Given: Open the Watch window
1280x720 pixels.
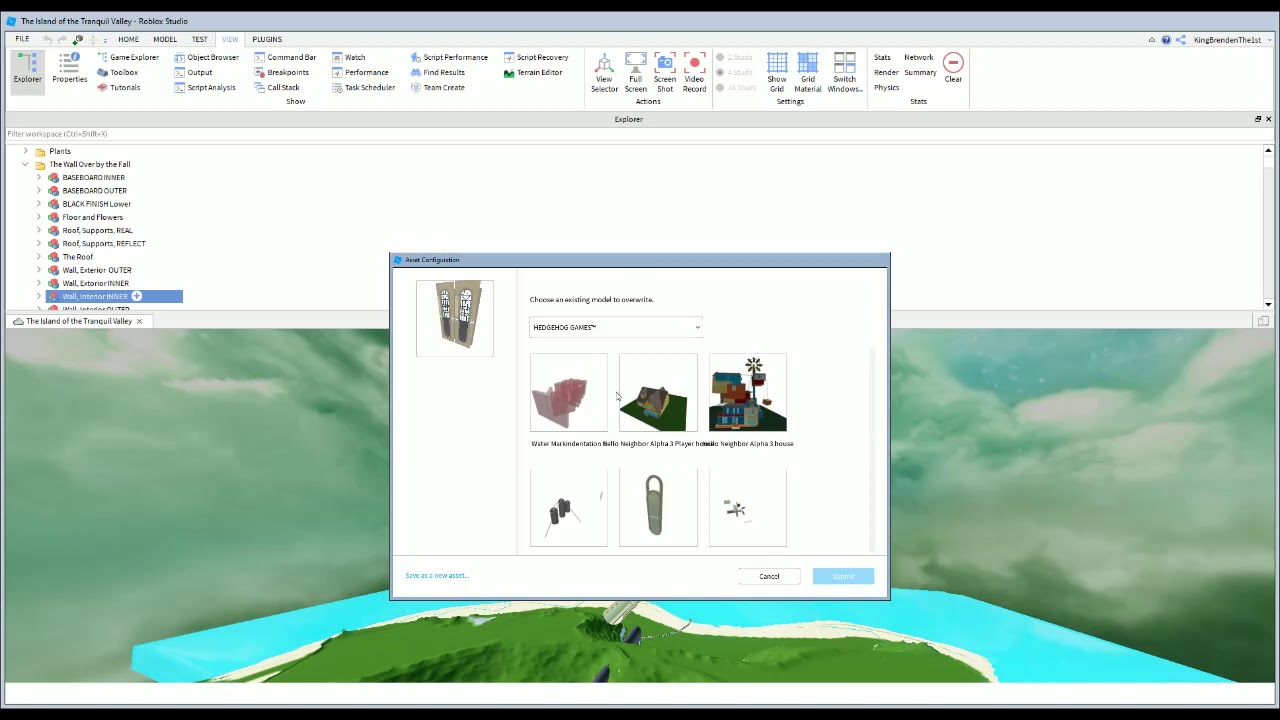Looking at the screenshot, I should tap(348, 57).
